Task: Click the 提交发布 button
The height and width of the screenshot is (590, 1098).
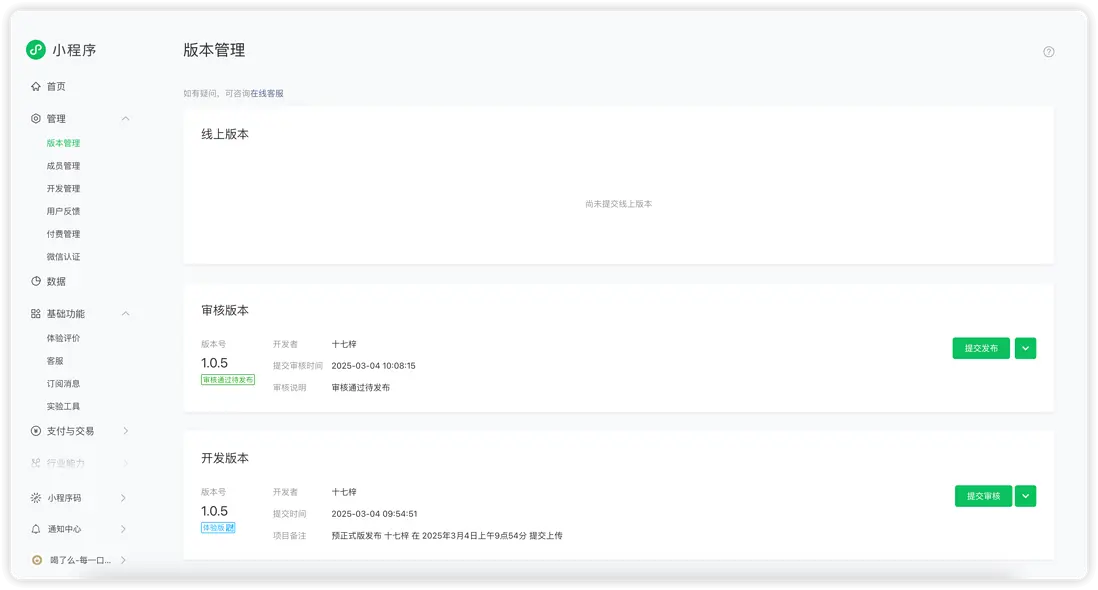Action: [981, 348]
